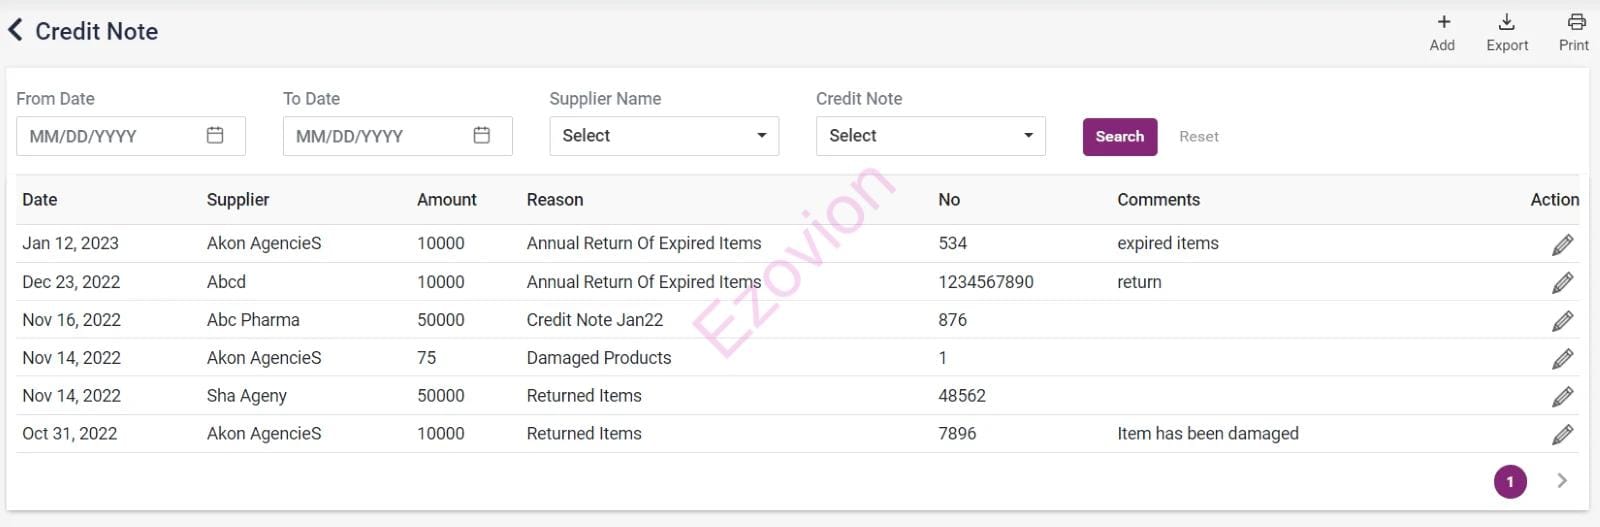Click the Reset link
This screenshot has height=527, width=1600.
pyautogui.click(x=1198, y=137)
